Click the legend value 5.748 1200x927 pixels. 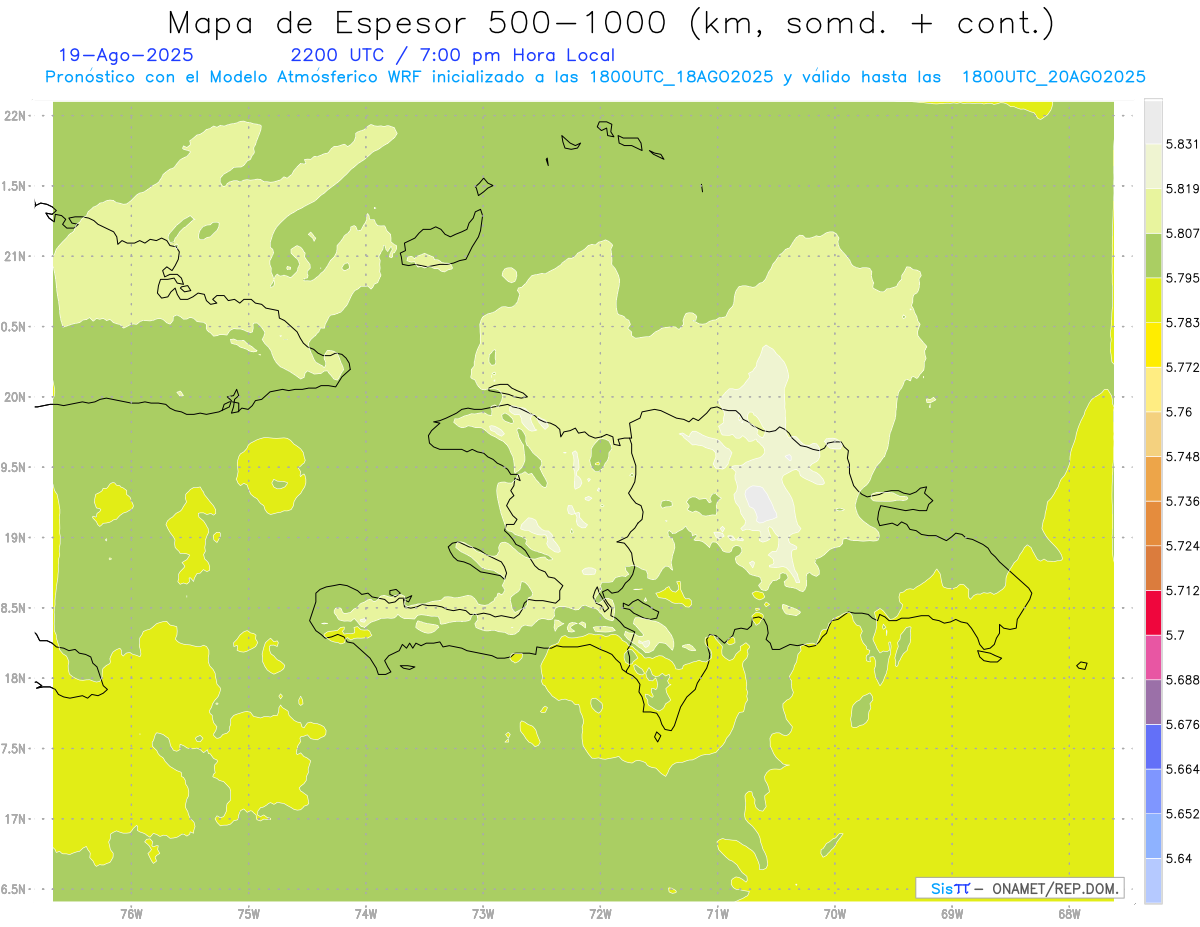click(x=1182, y=456)
